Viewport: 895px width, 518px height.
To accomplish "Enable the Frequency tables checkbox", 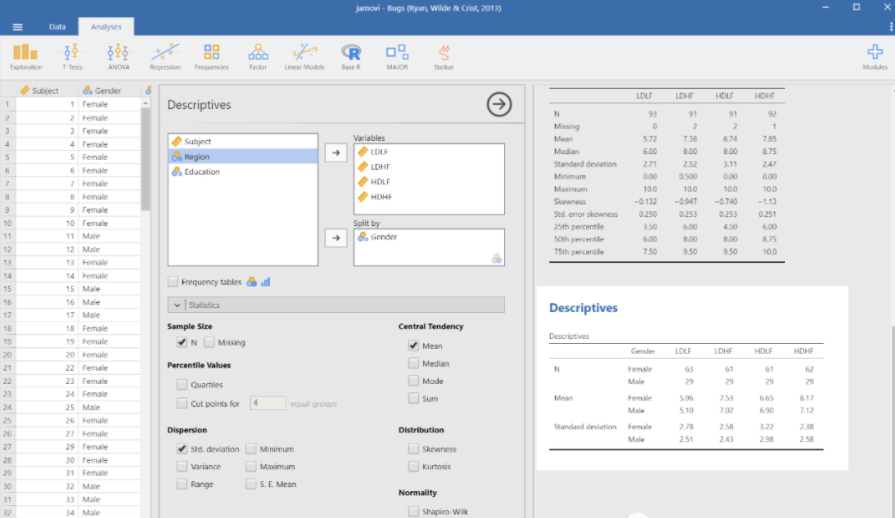I will click(174, 282).
